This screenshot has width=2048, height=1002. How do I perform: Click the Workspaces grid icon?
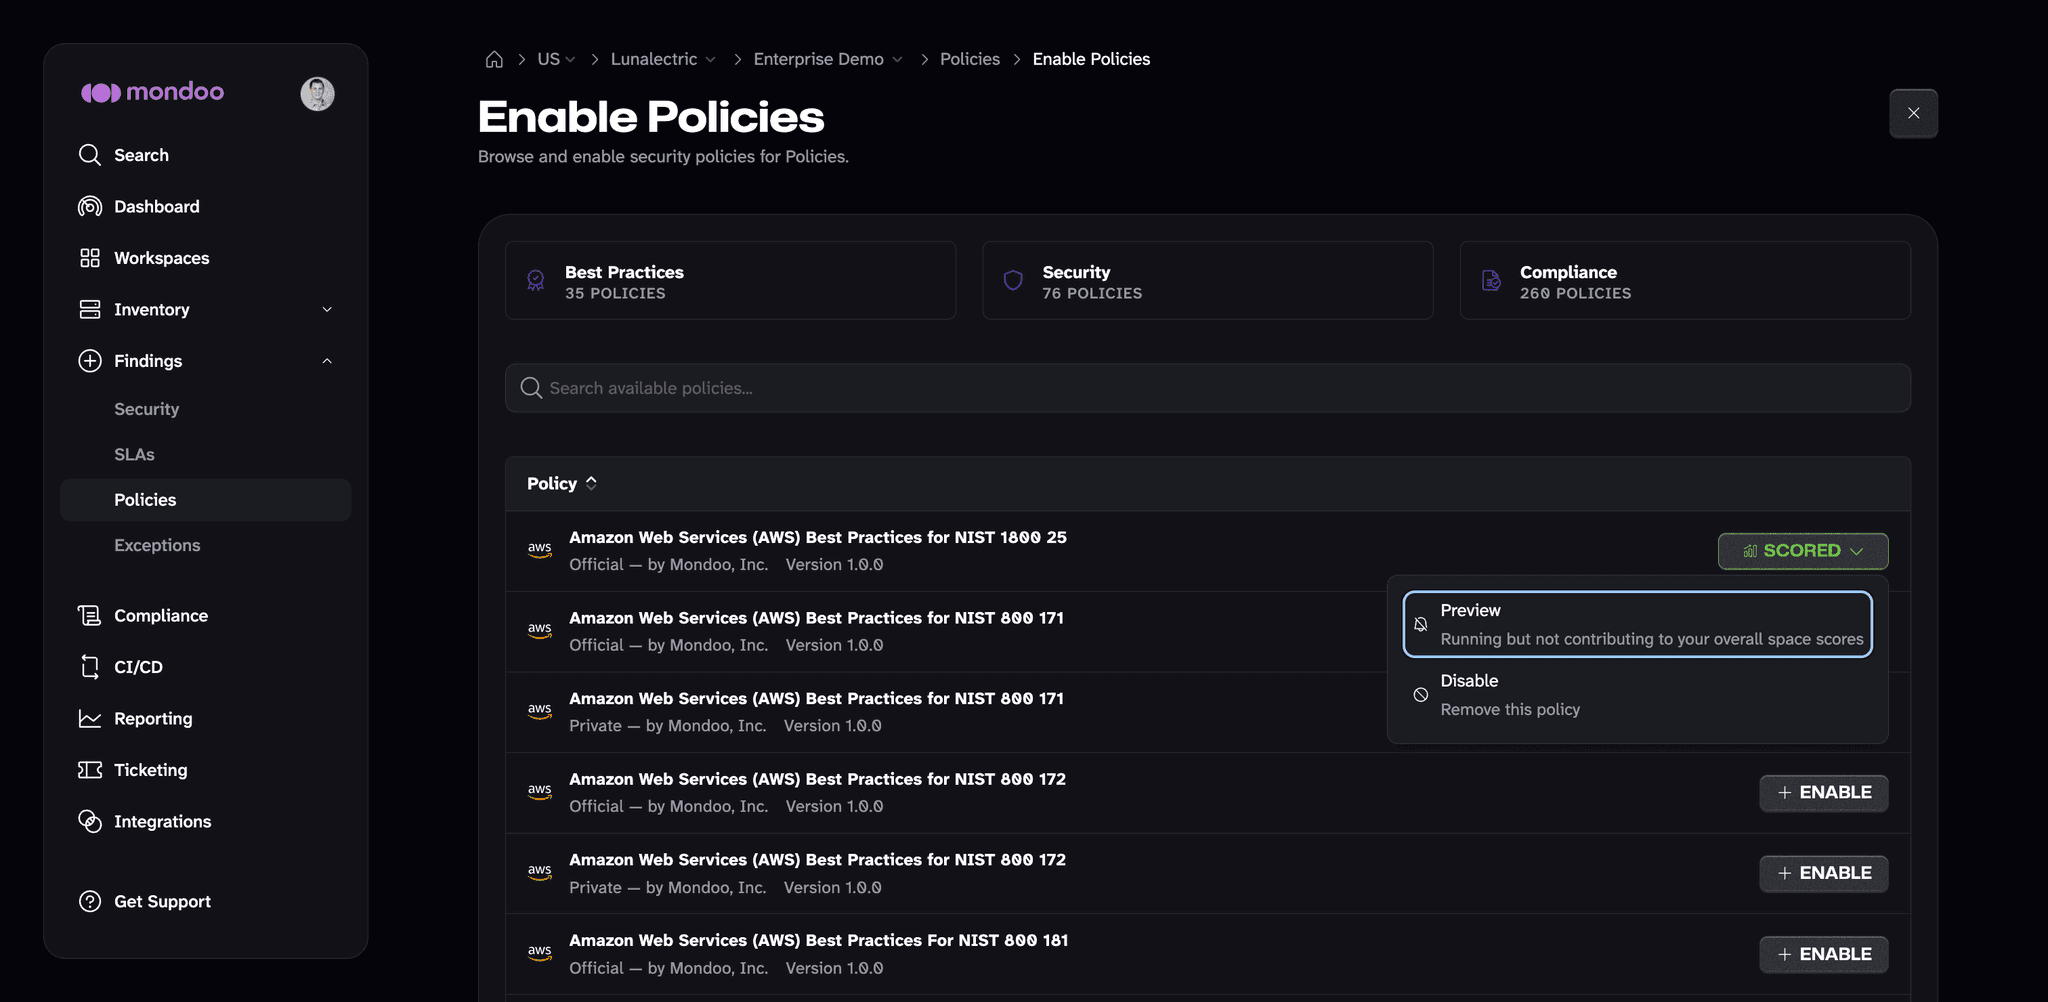90,258
